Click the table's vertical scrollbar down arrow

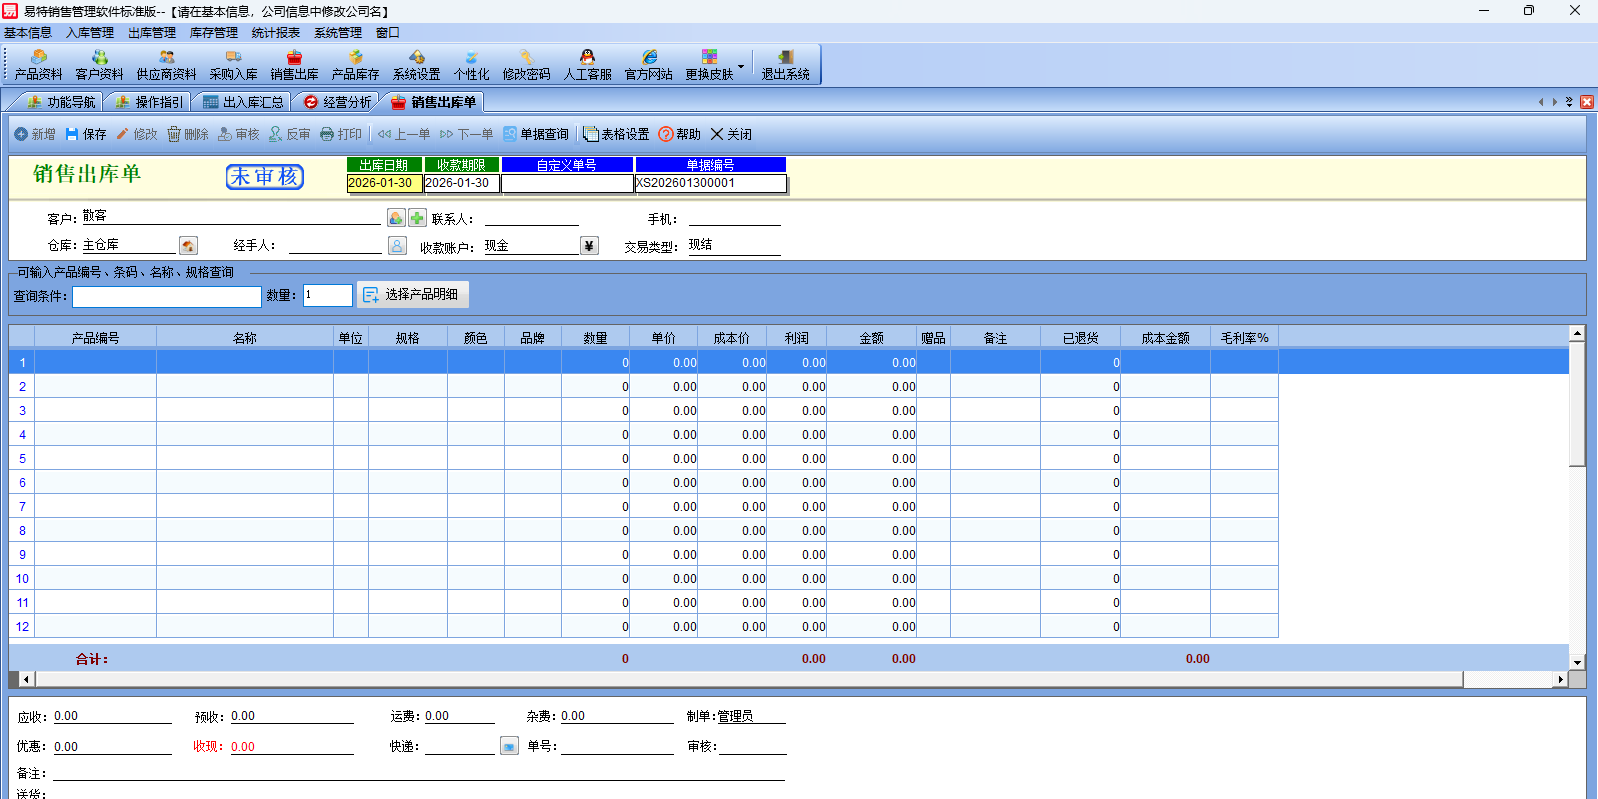[x=1577, y=662]
